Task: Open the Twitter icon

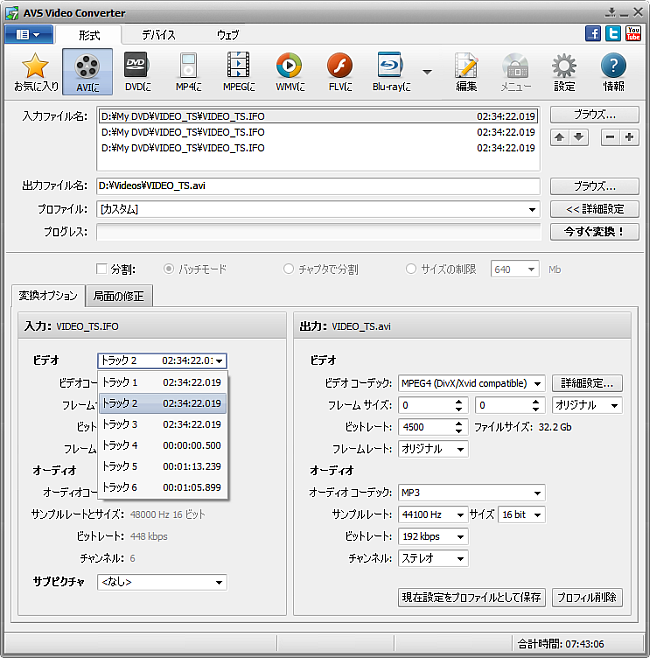Action: click(x=613, y=34)
